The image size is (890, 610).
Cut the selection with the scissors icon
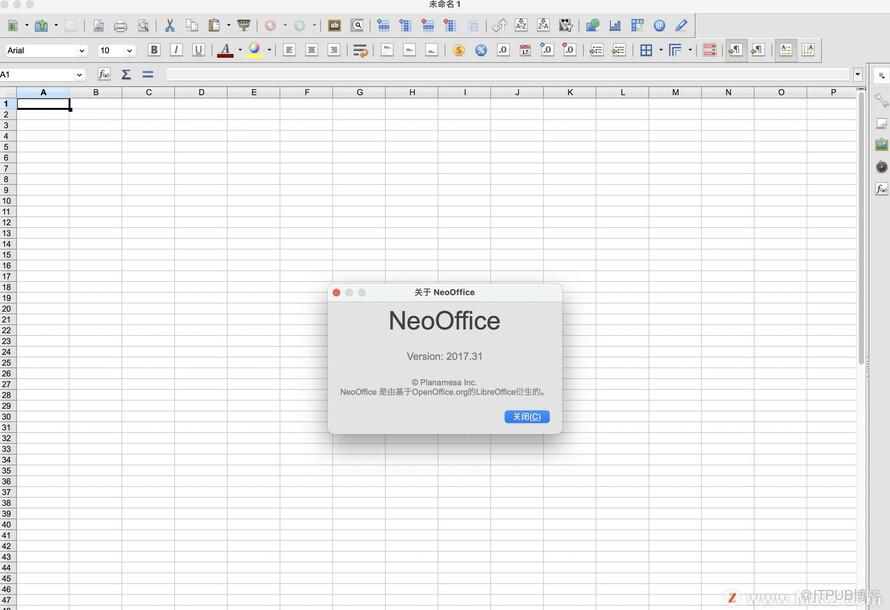(x=170, y=26)
